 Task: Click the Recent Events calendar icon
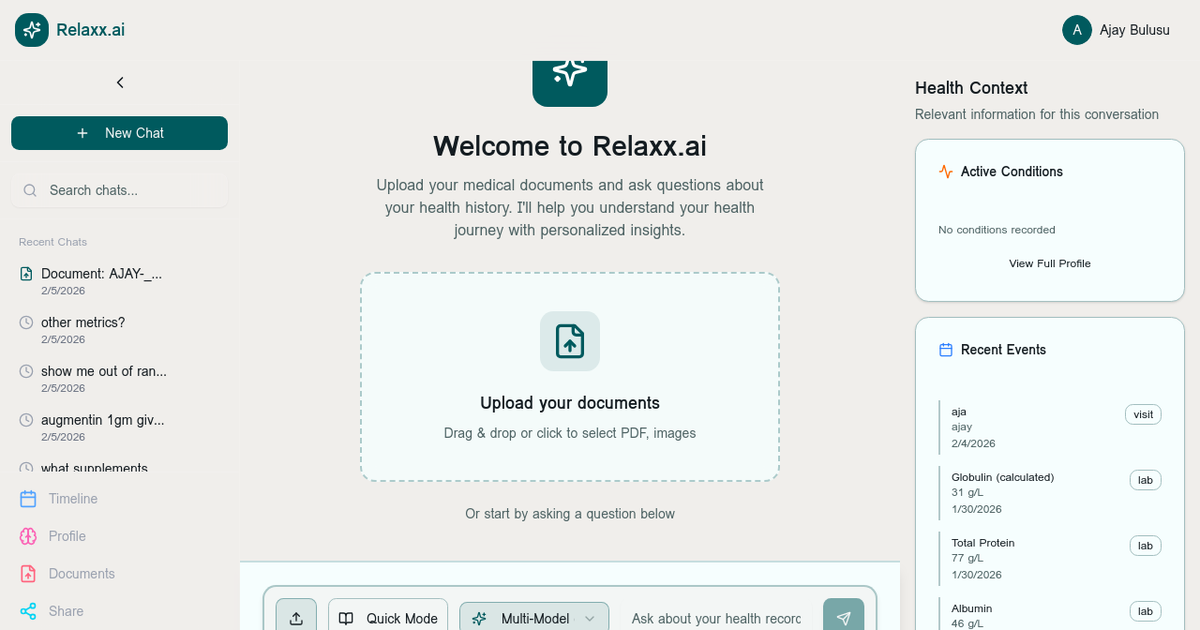[x=944, y=349]
